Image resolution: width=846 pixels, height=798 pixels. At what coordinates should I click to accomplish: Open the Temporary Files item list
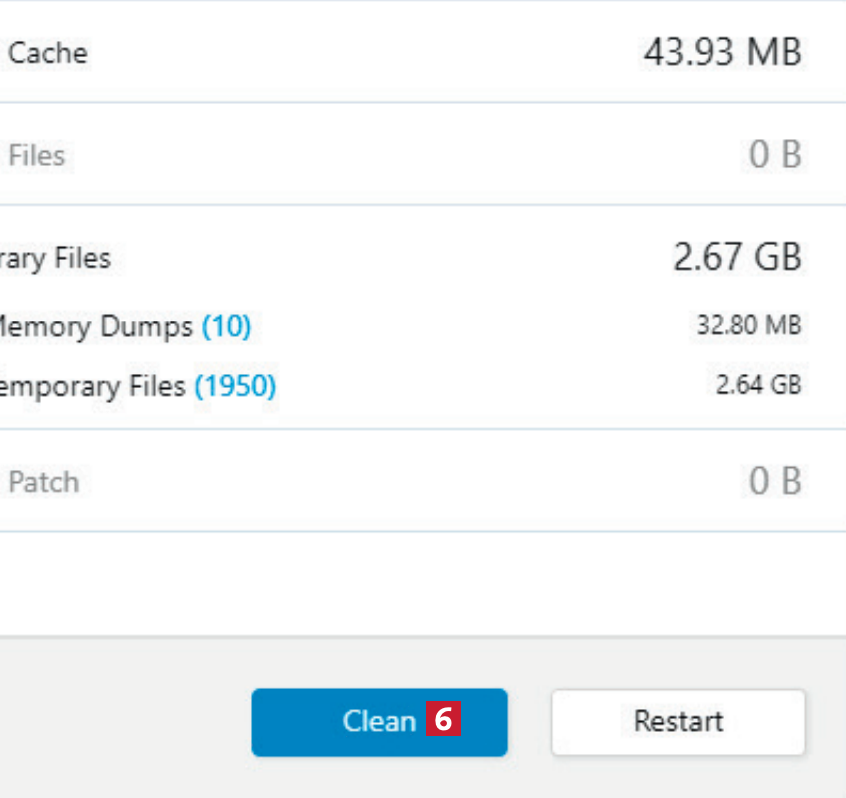point(93,386)
